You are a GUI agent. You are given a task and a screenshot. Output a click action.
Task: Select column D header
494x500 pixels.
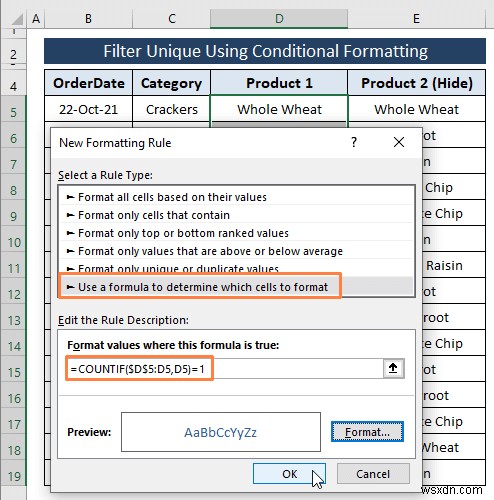(x=279, y=19)
